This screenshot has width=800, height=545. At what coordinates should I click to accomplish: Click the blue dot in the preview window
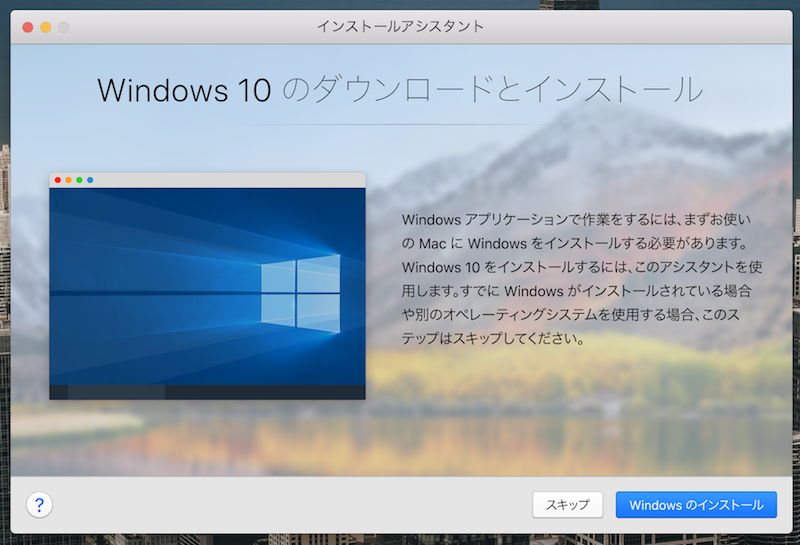click(90, 180)
